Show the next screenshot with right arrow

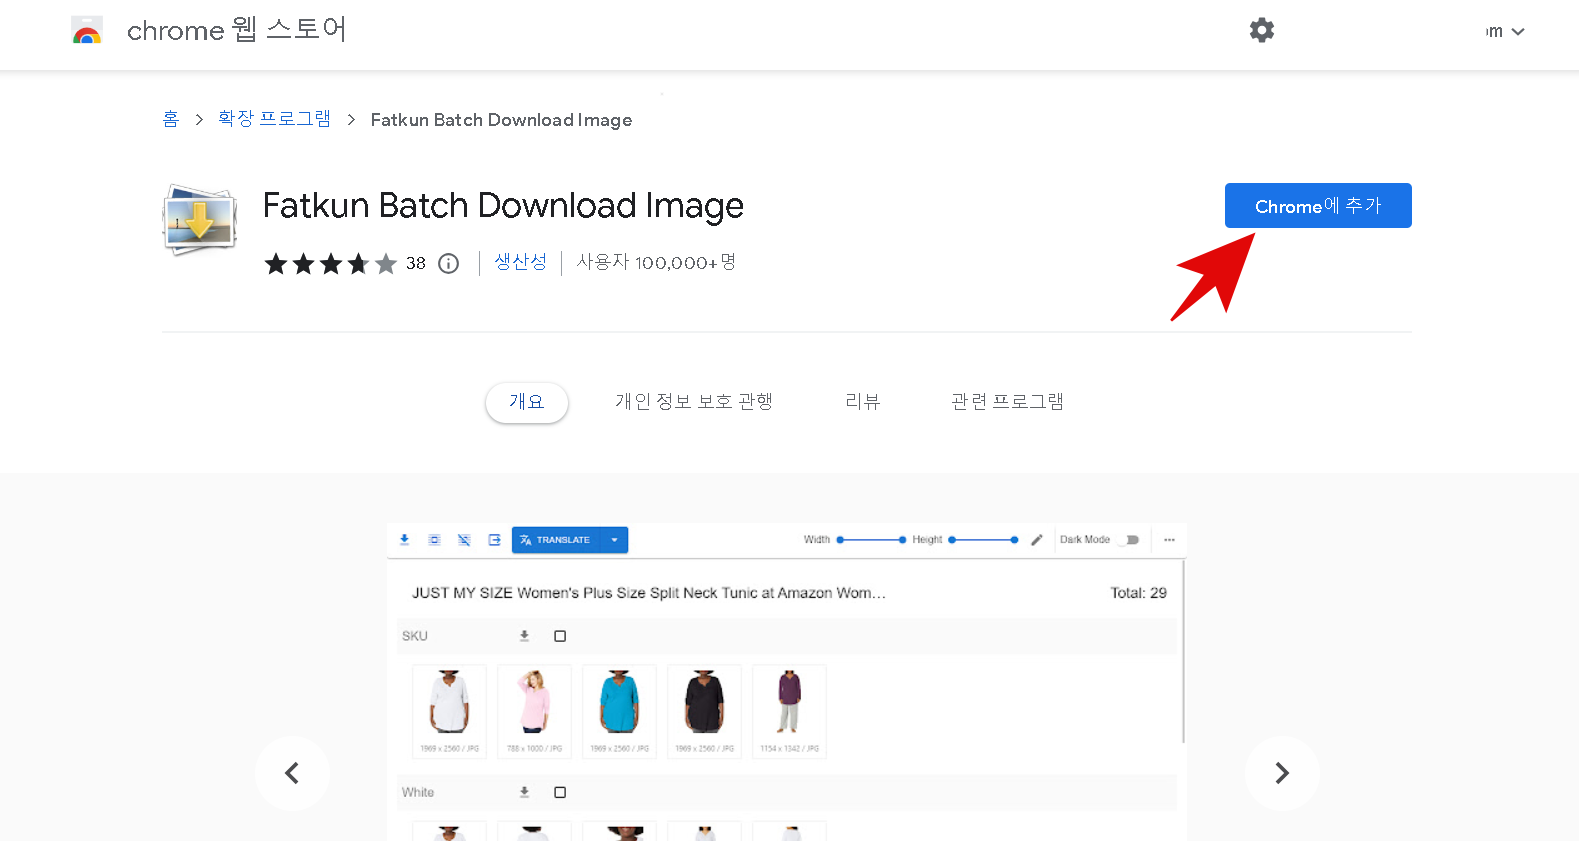(x=1282, y=773)
